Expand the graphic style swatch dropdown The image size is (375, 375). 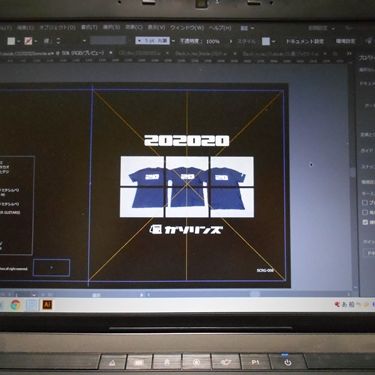pos(273,41)
